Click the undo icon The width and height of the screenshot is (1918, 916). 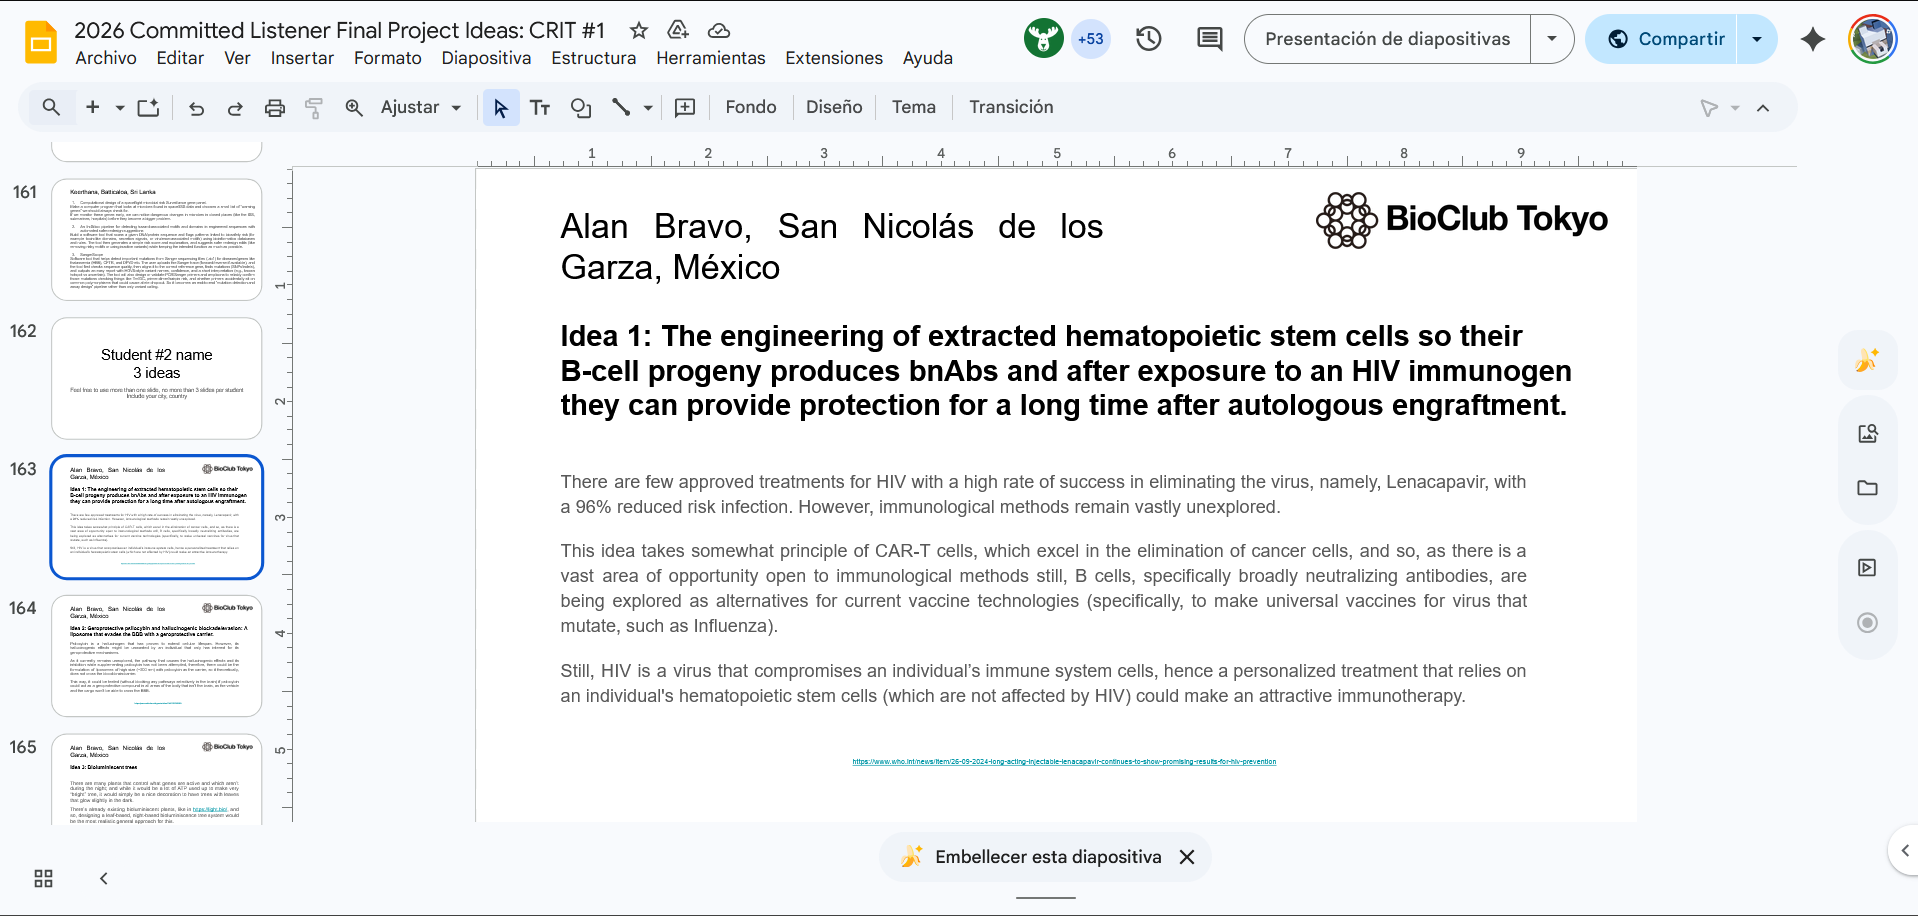point(196,107)
